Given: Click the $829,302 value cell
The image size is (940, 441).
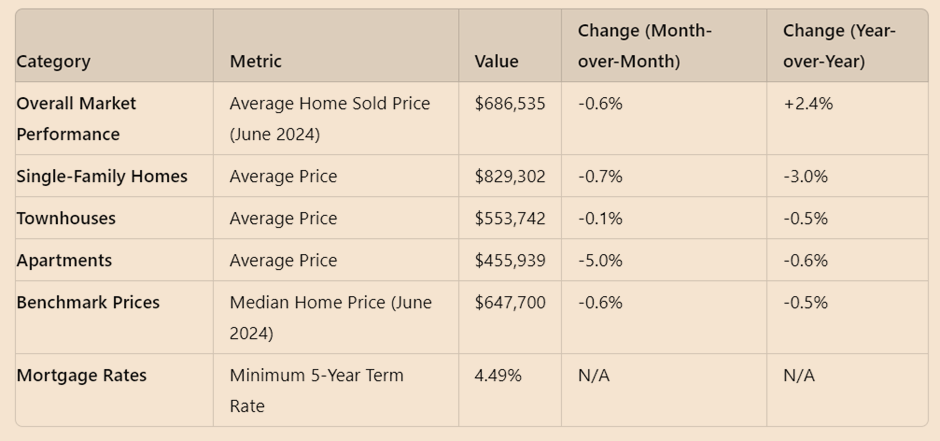Looking at the screenshot, I should point(510,176).
